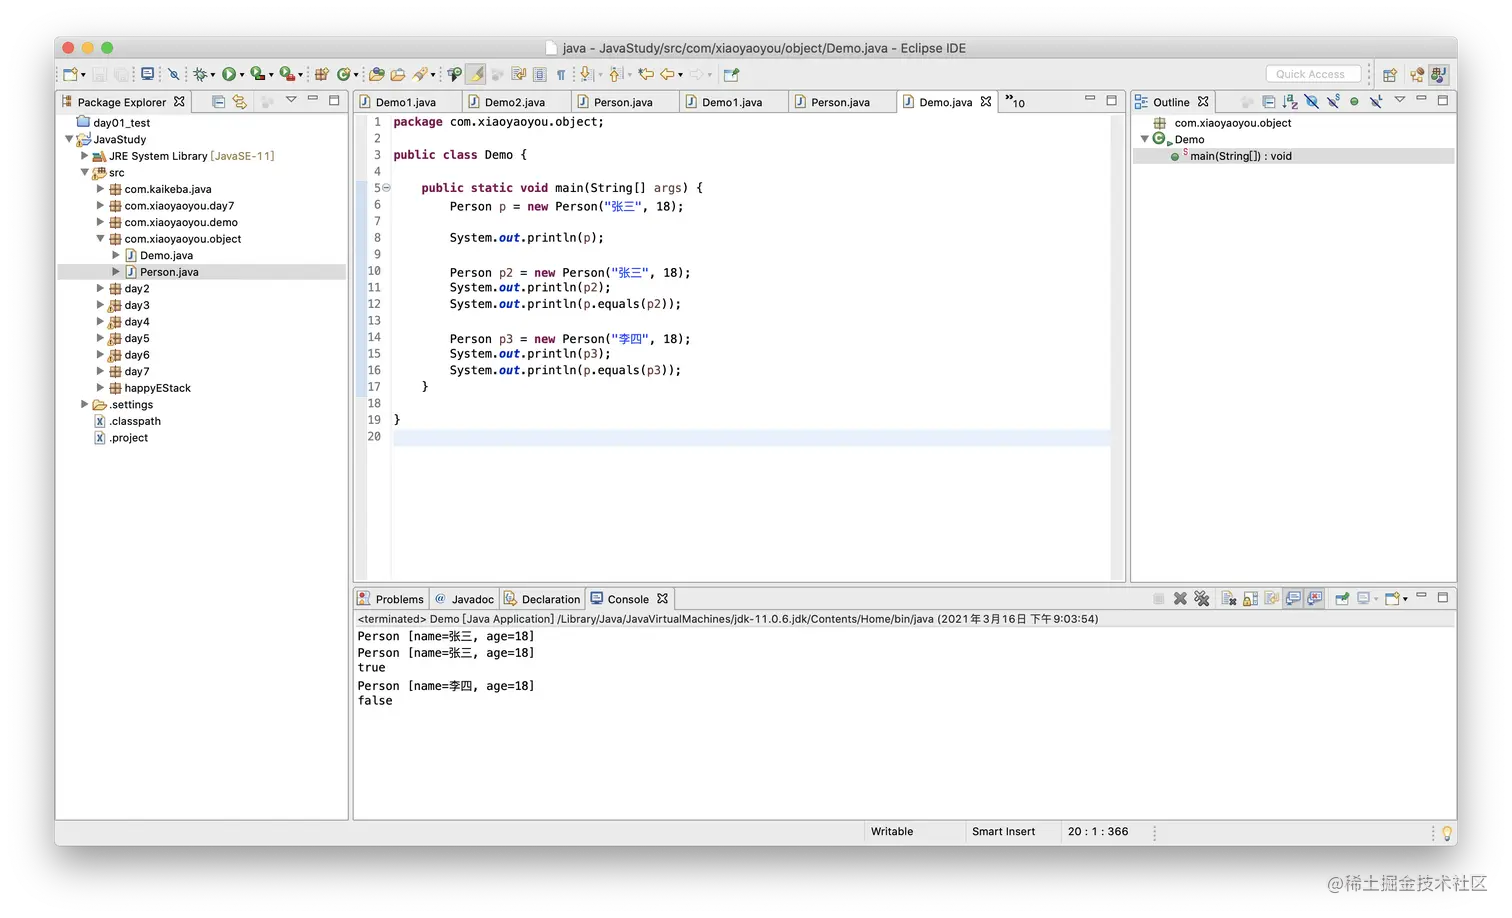Click the New Java Class icon
Image resolution: width=1512 pixels, height=918 pixels.
coord(343,74)
